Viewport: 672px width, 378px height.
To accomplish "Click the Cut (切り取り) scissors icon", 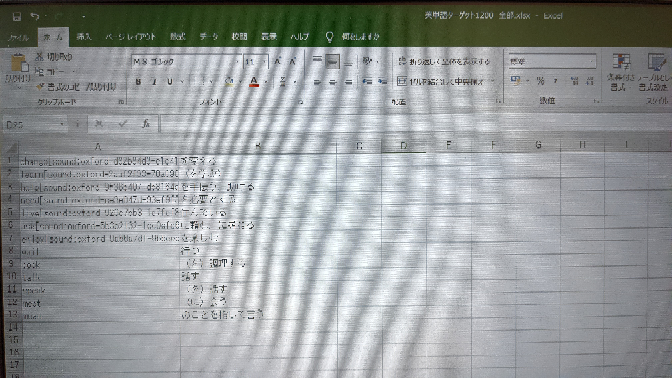I will 39,57.
